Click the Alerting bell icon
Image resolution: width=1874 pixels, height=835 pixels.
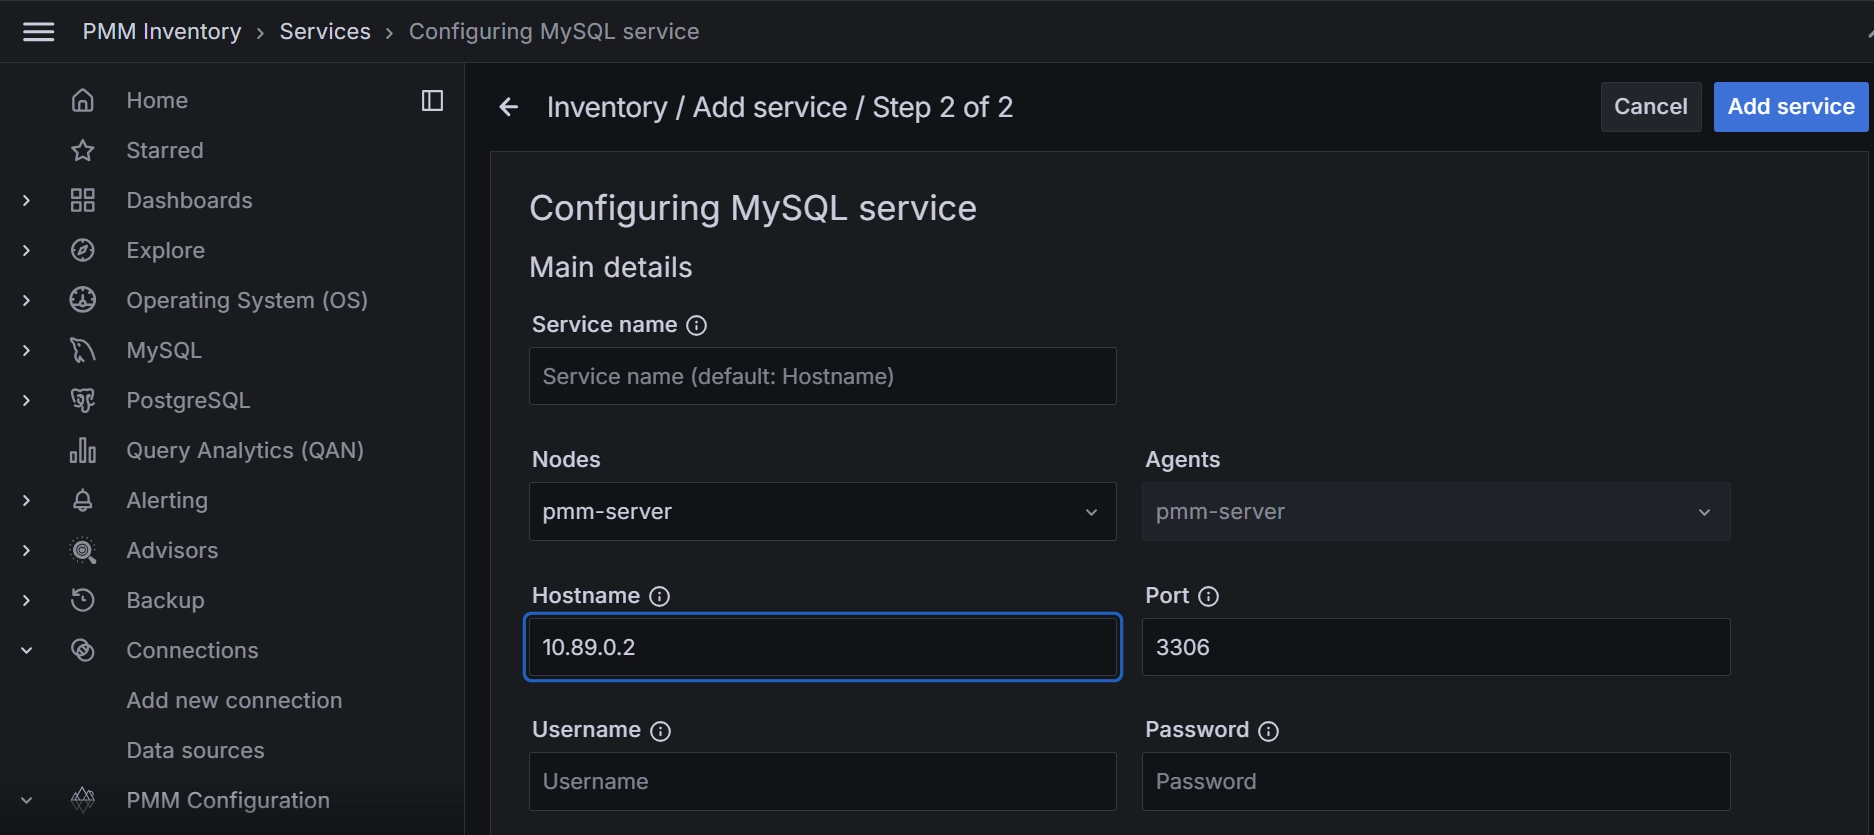82,500
